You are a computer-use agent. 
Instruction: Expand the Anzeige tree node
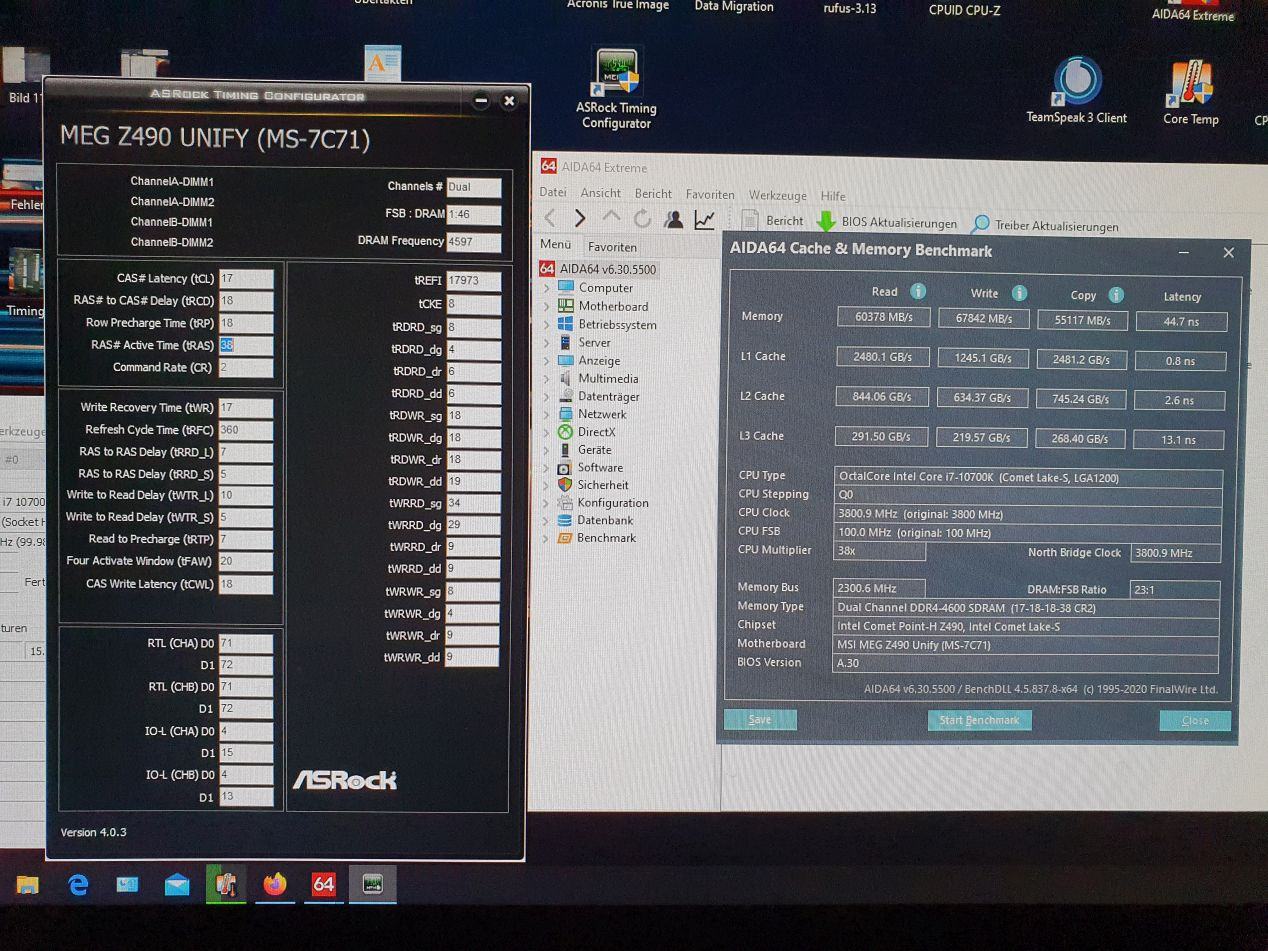pos(546,360)
